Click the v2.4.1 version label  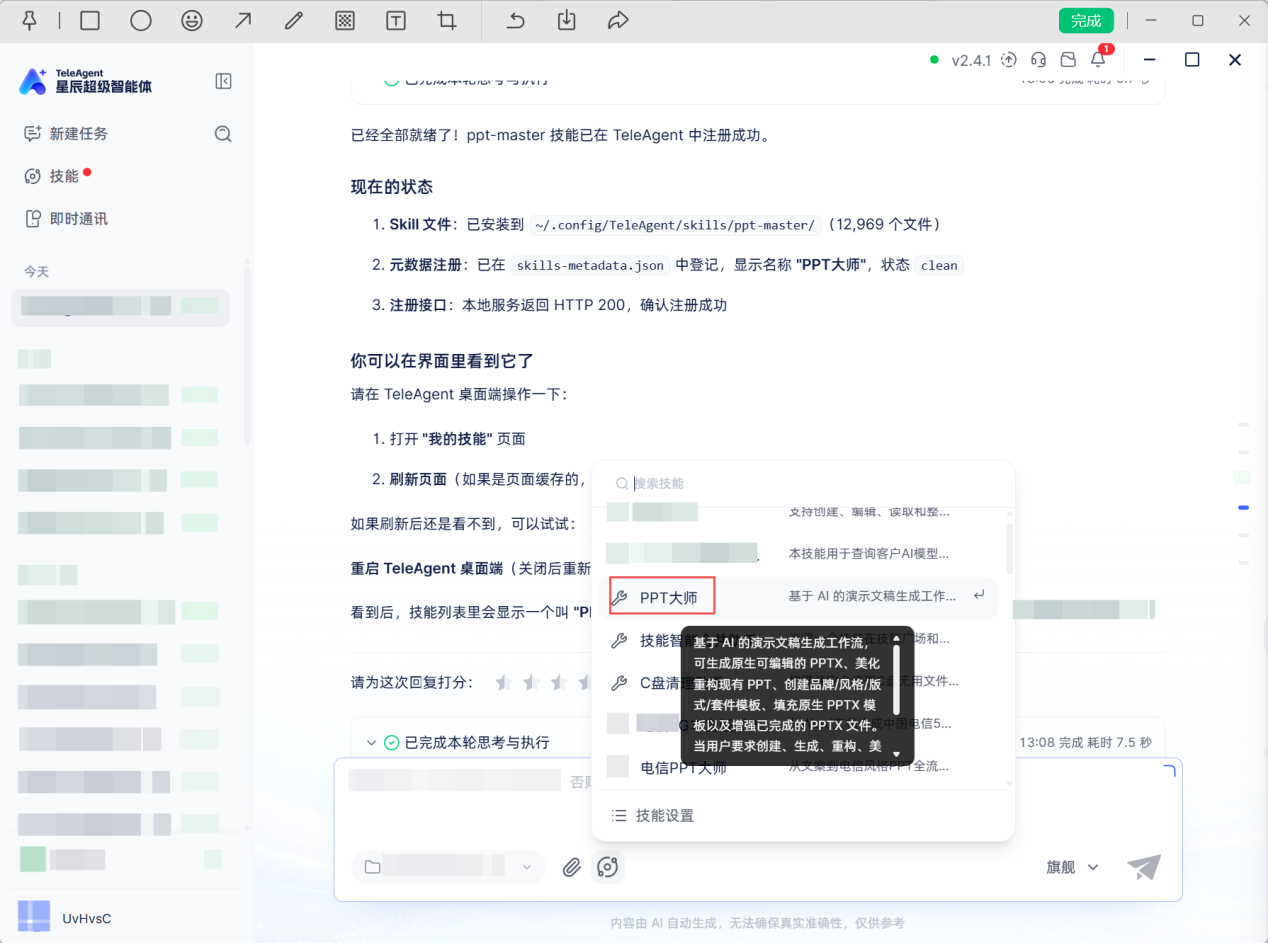pos(971,60)
